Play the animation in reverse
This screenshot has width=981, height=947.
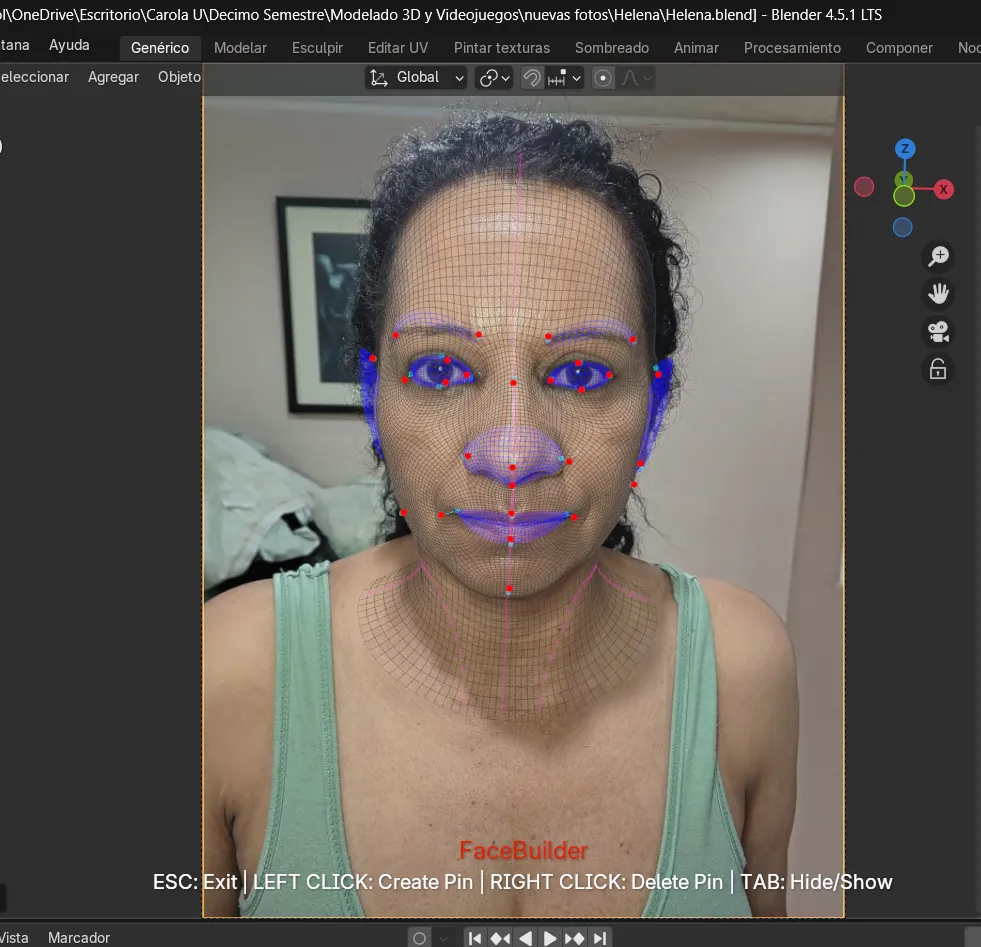525,938
